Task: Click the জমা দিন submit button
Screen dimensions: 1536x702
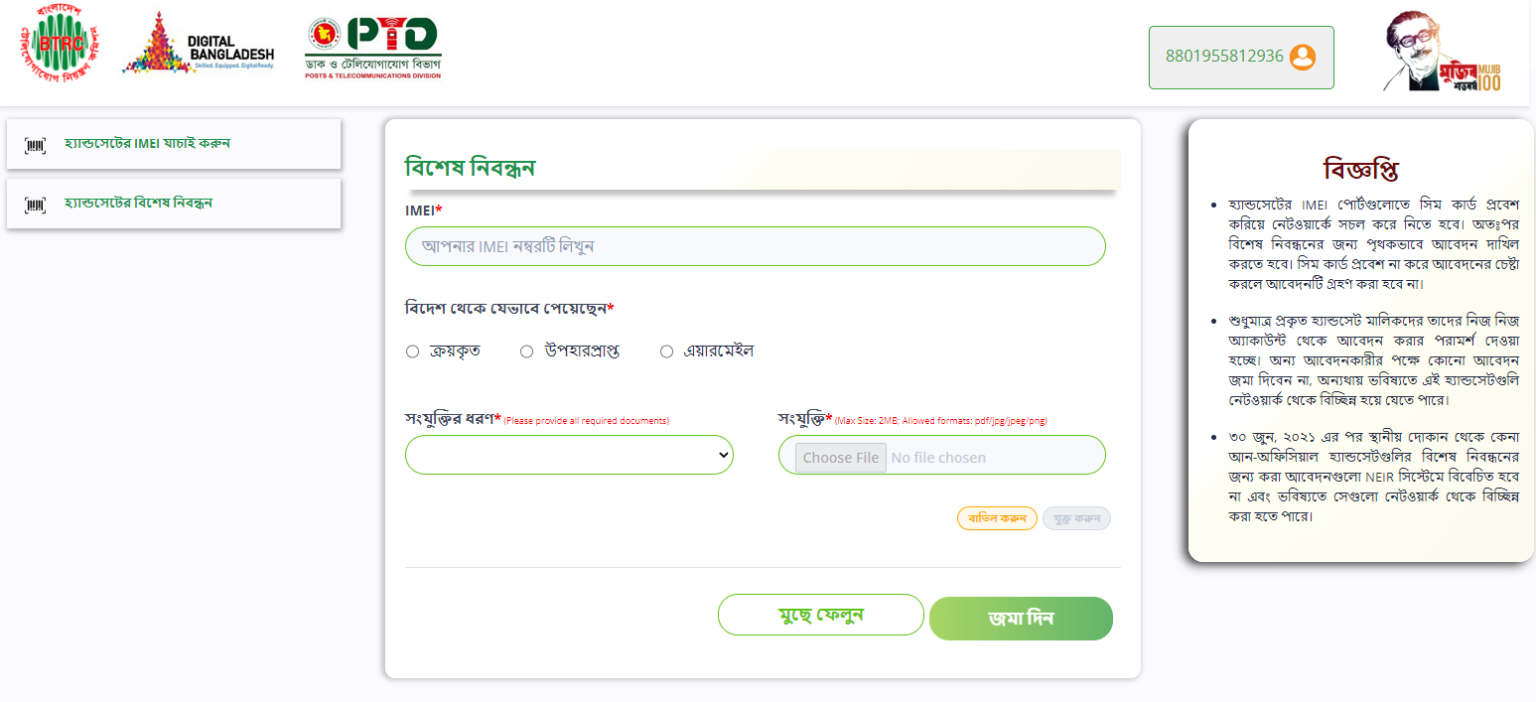Action: coord(1021,618)
